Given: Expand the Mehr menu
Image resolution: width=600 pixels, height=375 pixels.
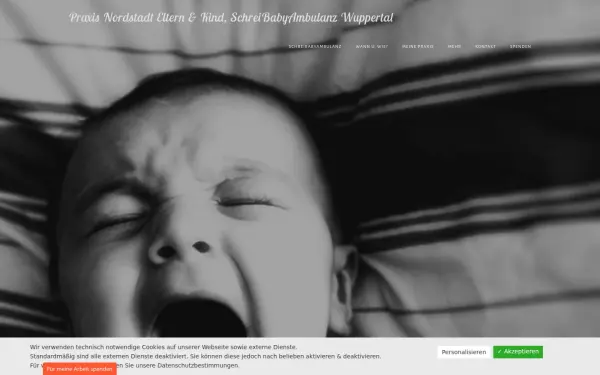Looking at the screenshot, I should click(x=454, y=47).
